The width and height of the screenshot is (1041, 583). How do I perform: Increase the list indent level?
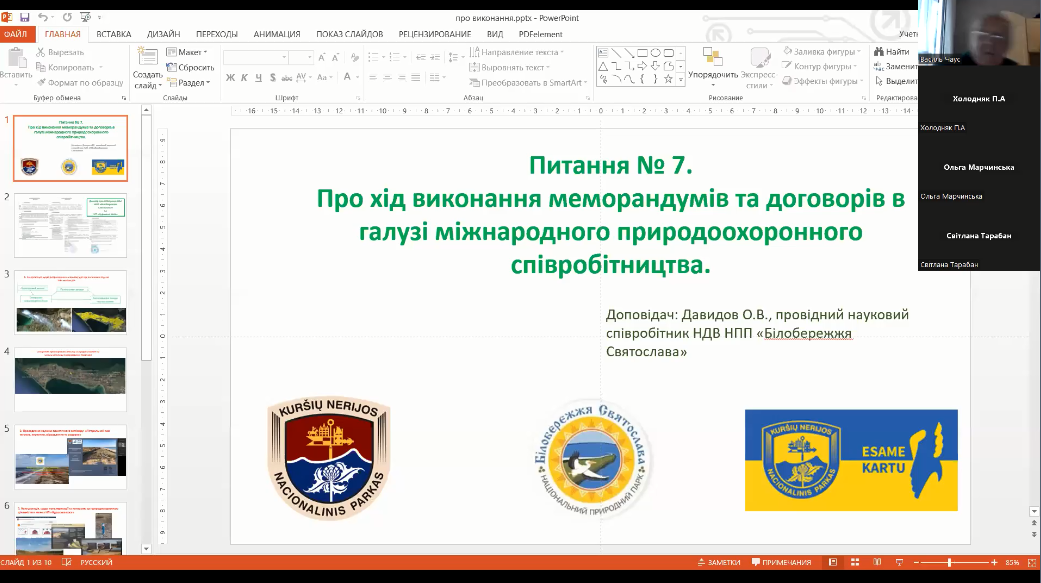point(435,58)
